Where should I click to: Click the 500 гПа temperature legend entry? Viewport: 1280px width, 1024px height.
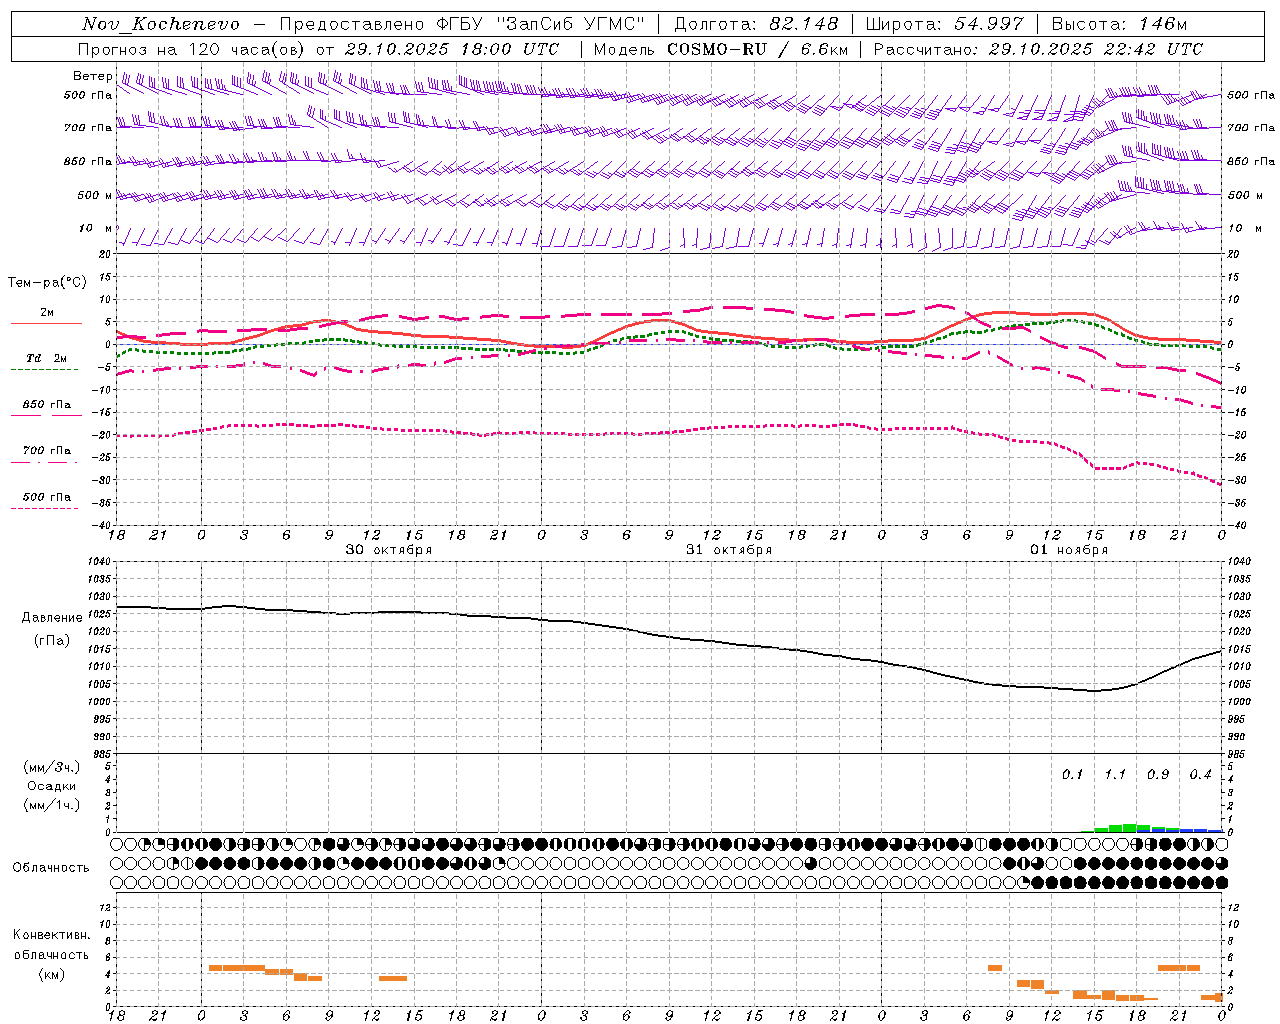click(x=47, y=497)
